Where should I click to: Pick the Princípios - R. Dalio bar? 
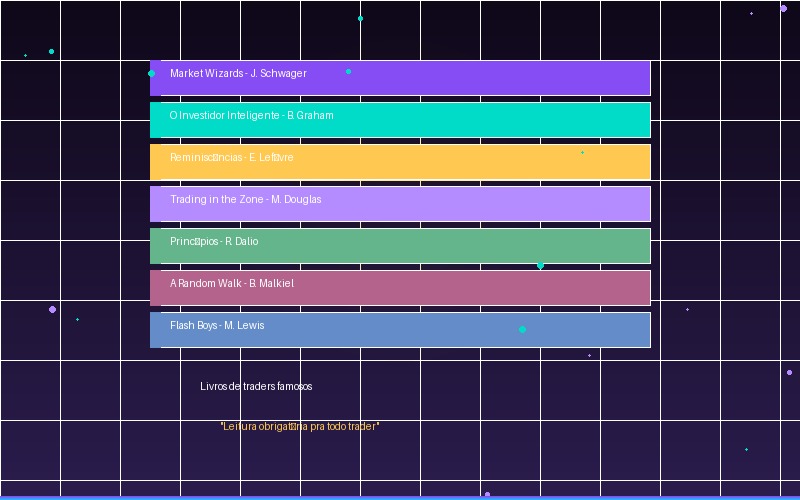[x=400, y=246]
